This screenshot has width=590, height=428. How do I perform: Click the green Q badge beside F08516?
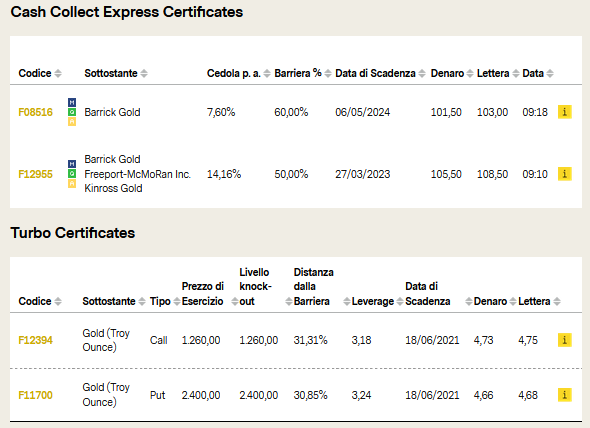(72, 112)
